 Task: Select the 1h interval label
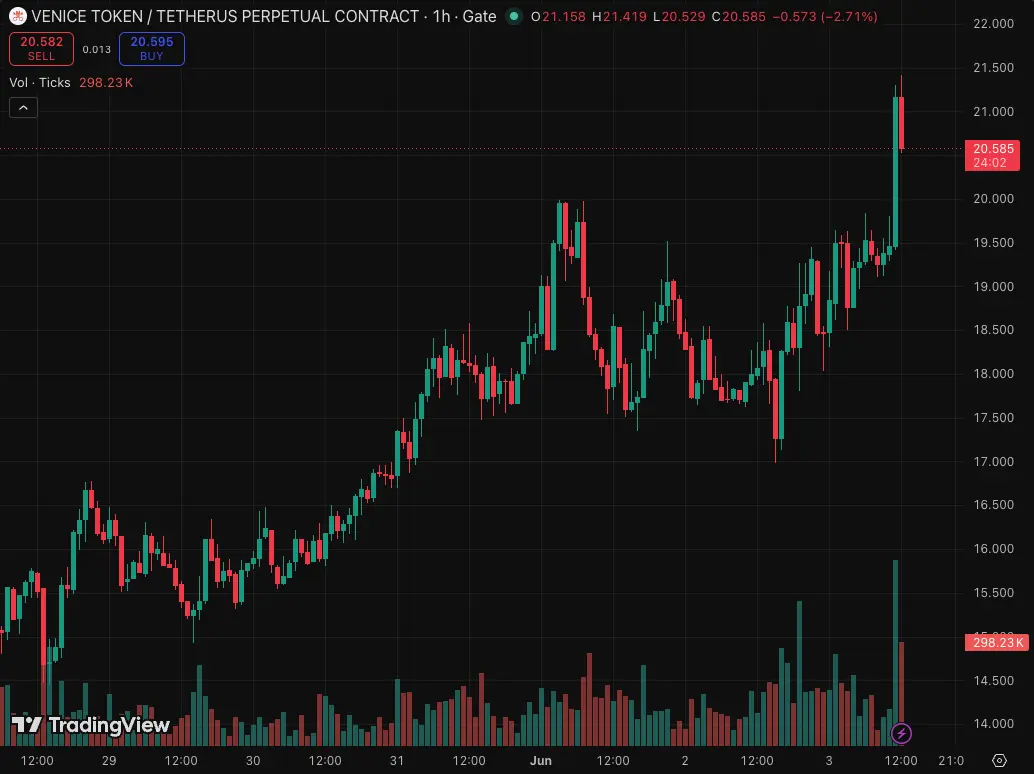coord(441,16)
